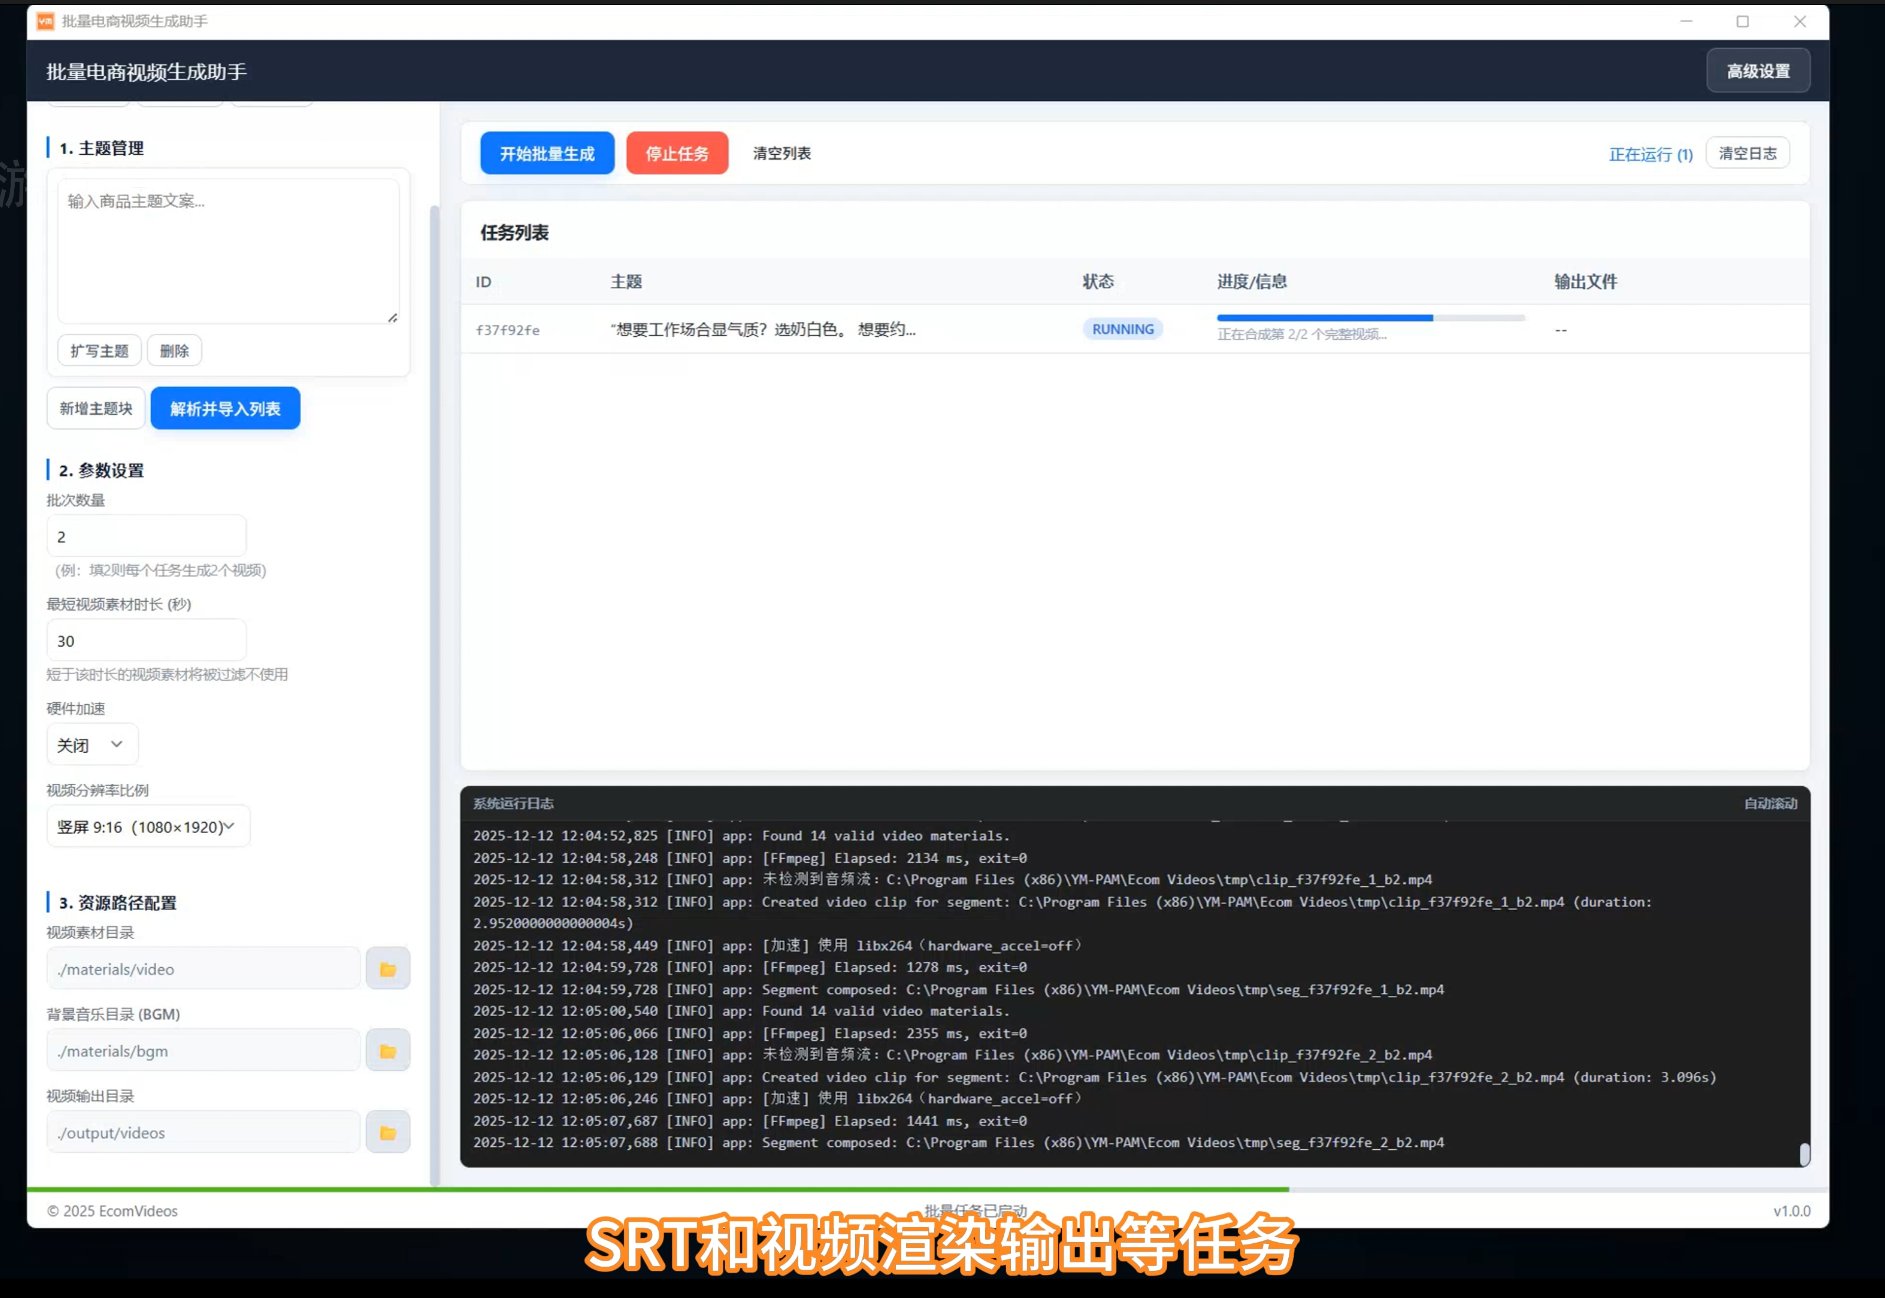Click the RUNNING status badge
The height and width of the screenshot is (1298, 1885).
[x=1122, y=329]
